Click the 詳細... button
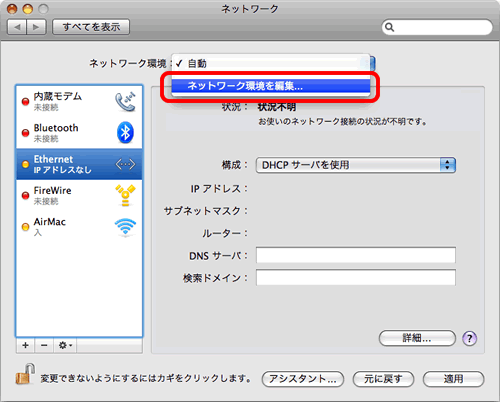This screenshot has width=500, height=402. 417,338
